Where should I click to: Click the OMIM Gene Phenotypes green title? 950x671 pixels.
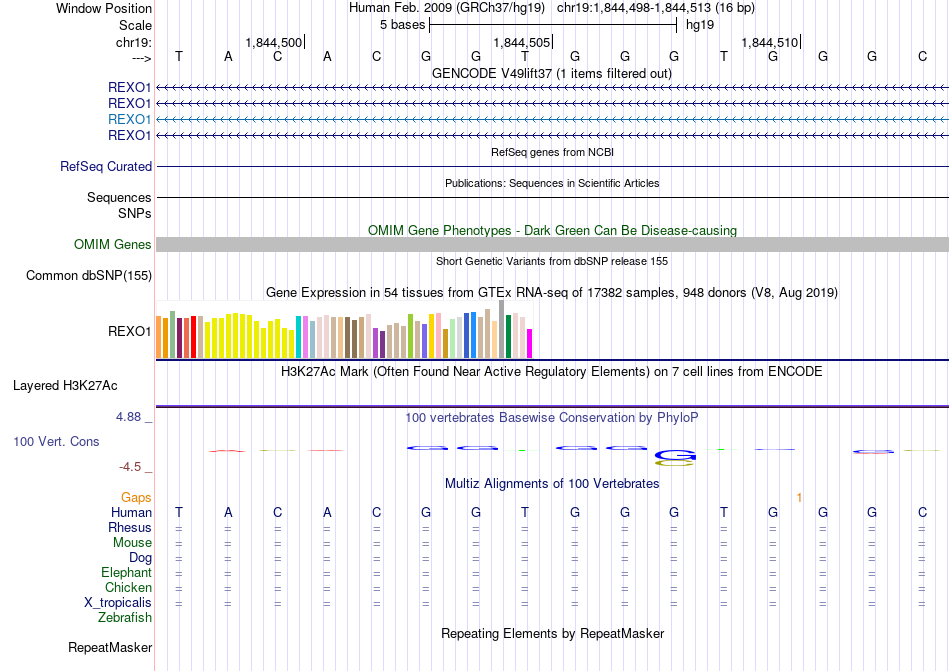551,230
